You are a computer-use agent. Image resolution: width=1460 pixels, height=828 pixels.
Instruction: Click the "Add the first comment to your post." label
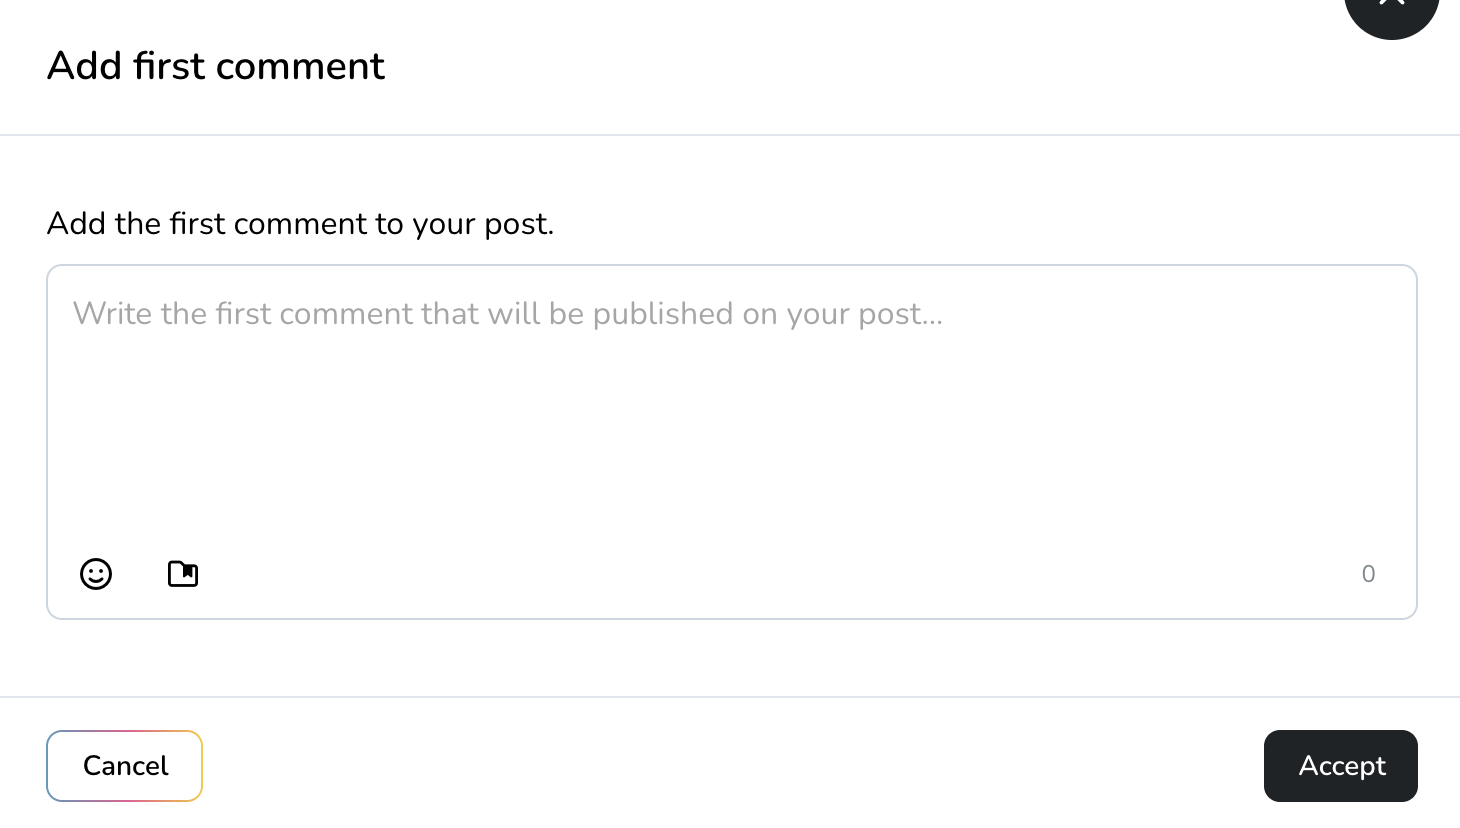coord(300,223)
